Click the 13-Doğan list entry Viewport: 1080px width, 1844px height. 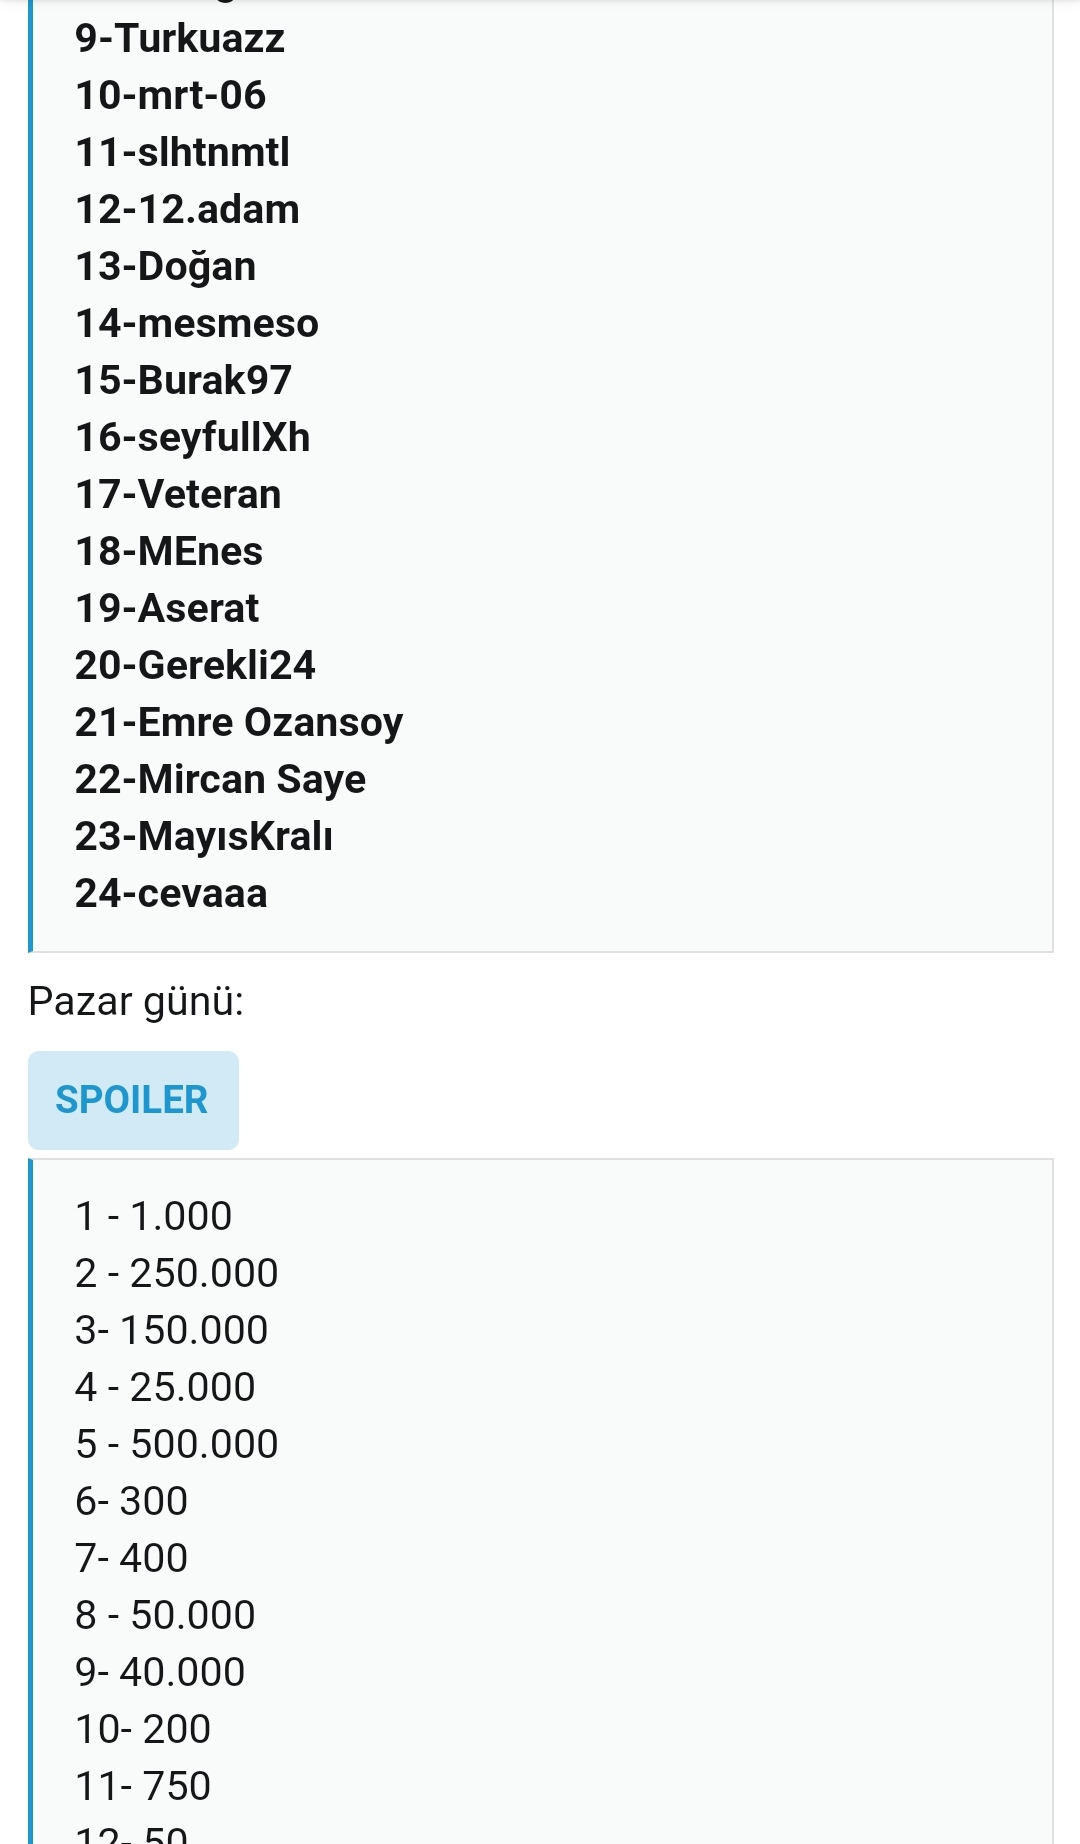[166, 267]
